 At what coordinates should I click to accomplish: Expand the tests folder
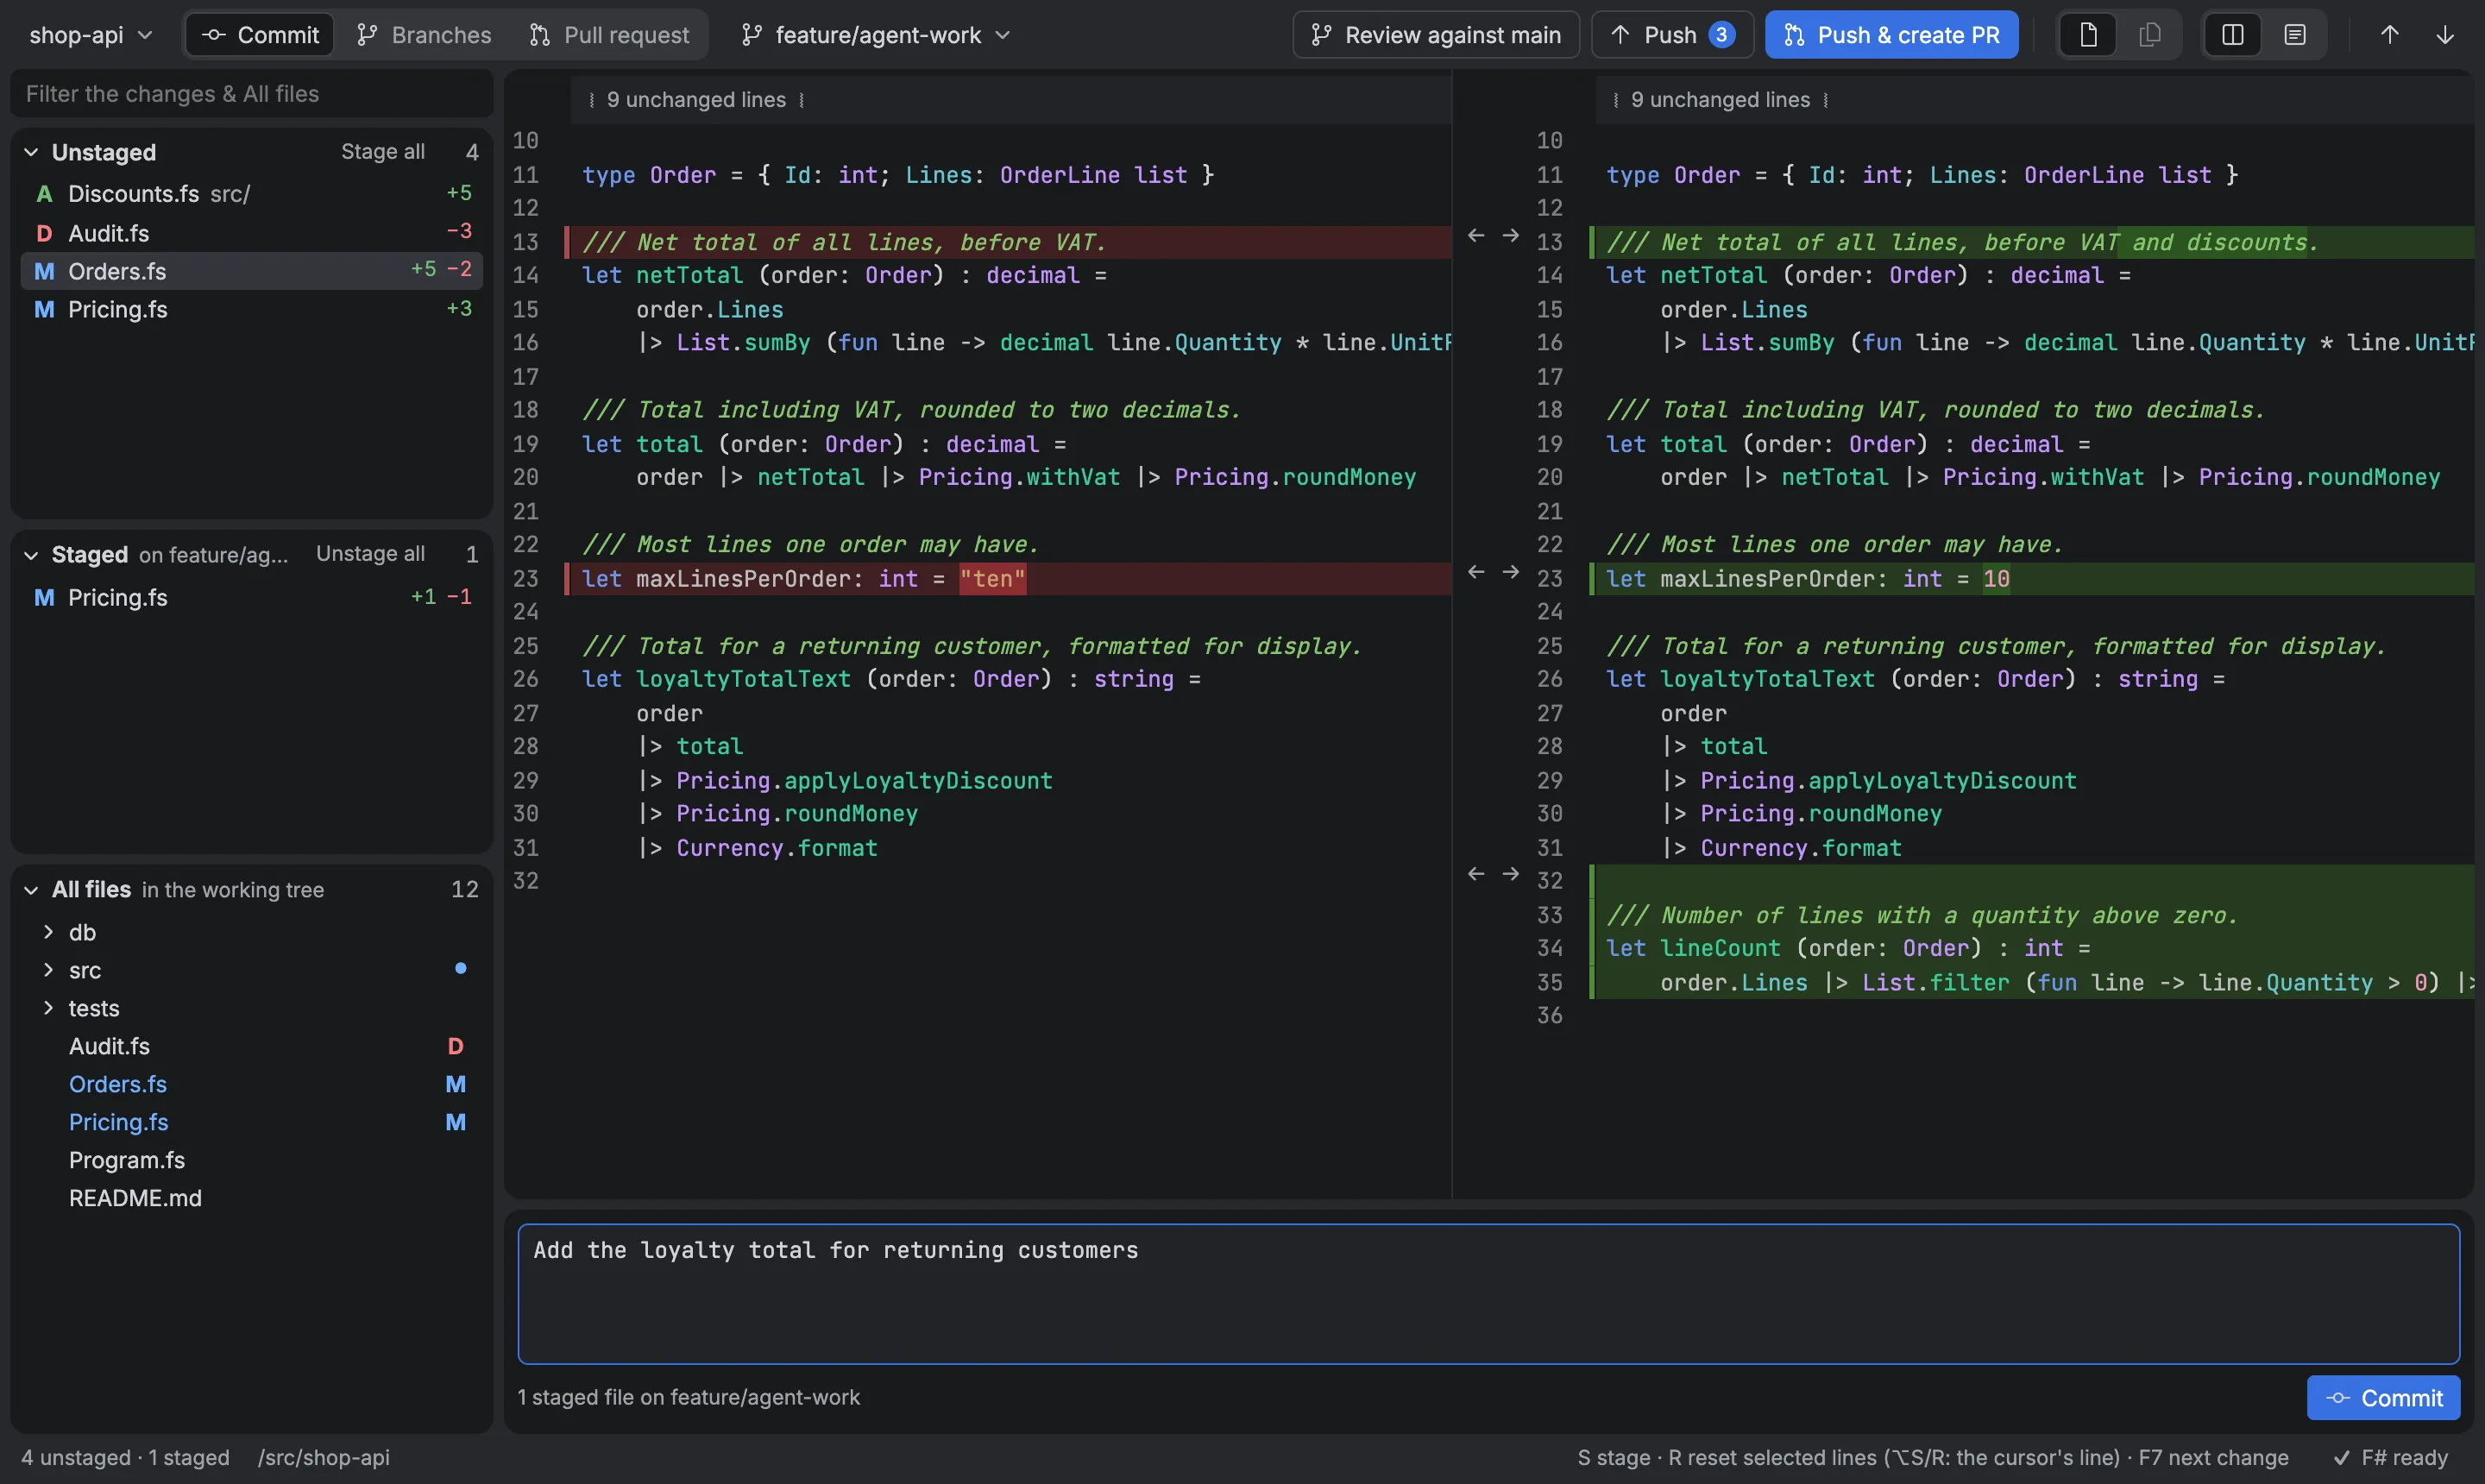(48, 1008)
